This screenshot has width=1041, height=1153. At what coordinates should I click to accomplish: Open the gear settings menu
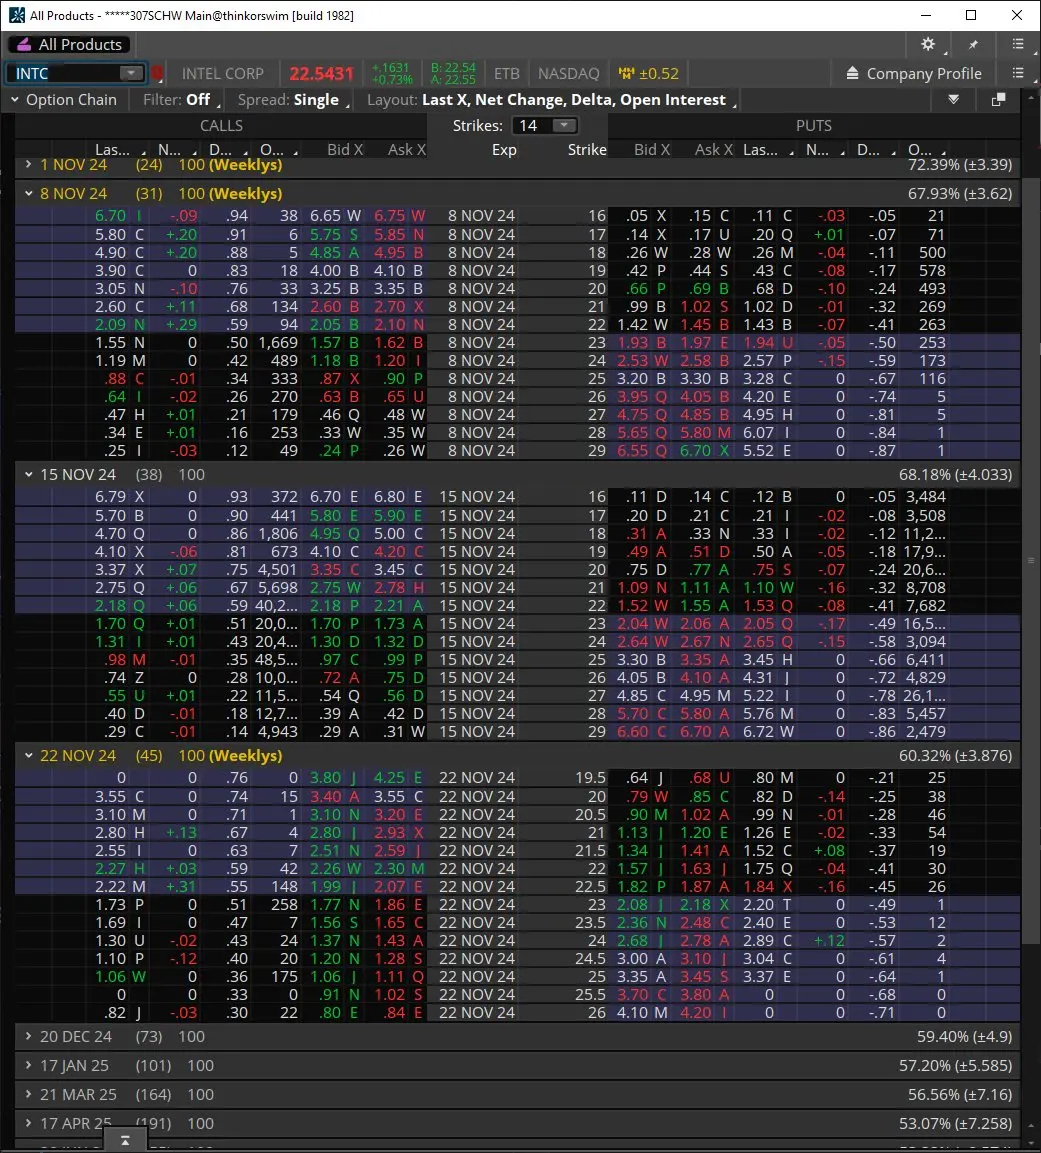coord(928,44)
